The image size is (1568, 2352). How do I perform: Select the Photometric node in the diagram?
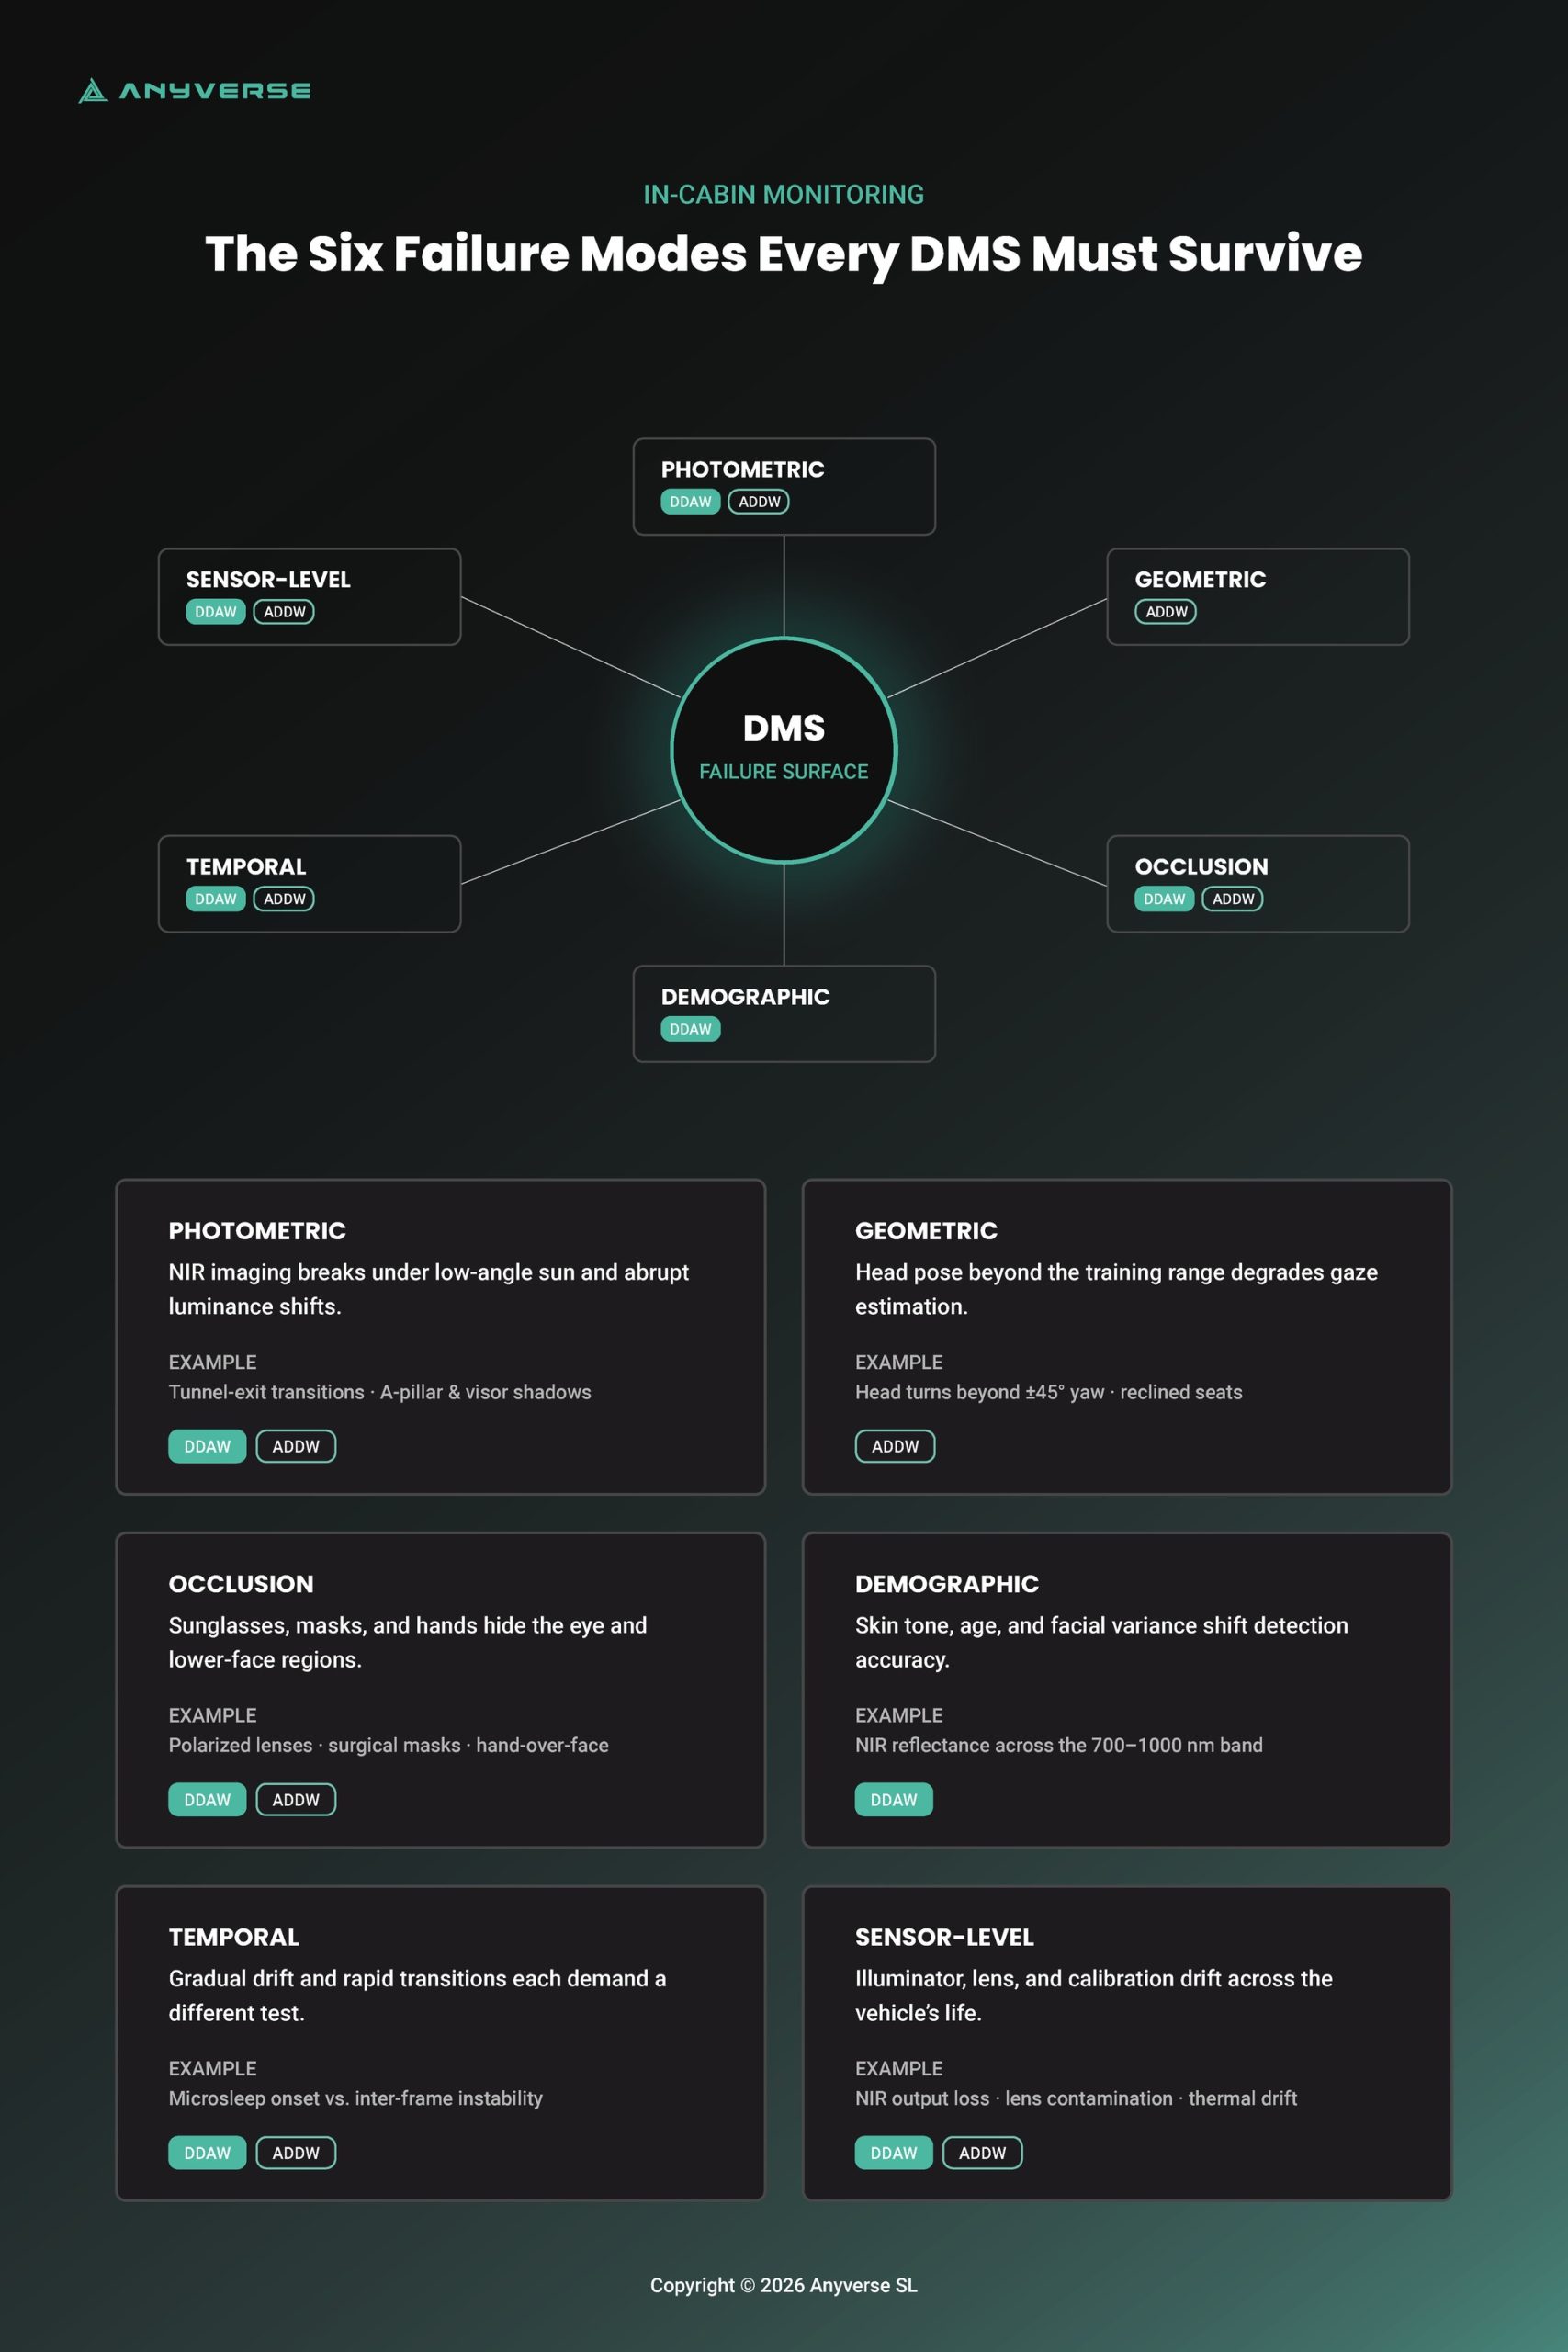tap(784, 486)
